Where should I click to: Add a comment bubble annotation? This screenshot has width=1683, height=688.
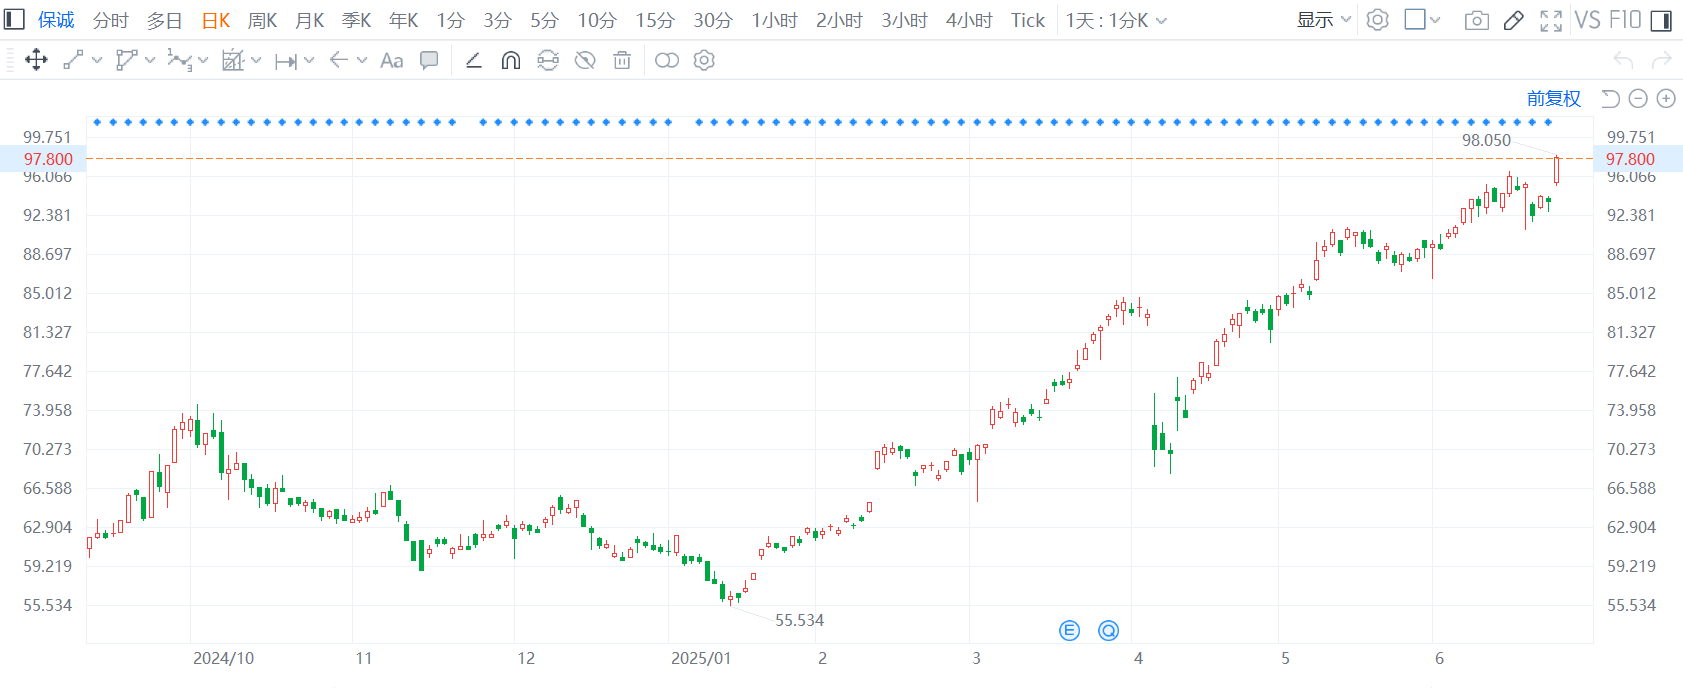click(429, 61)
